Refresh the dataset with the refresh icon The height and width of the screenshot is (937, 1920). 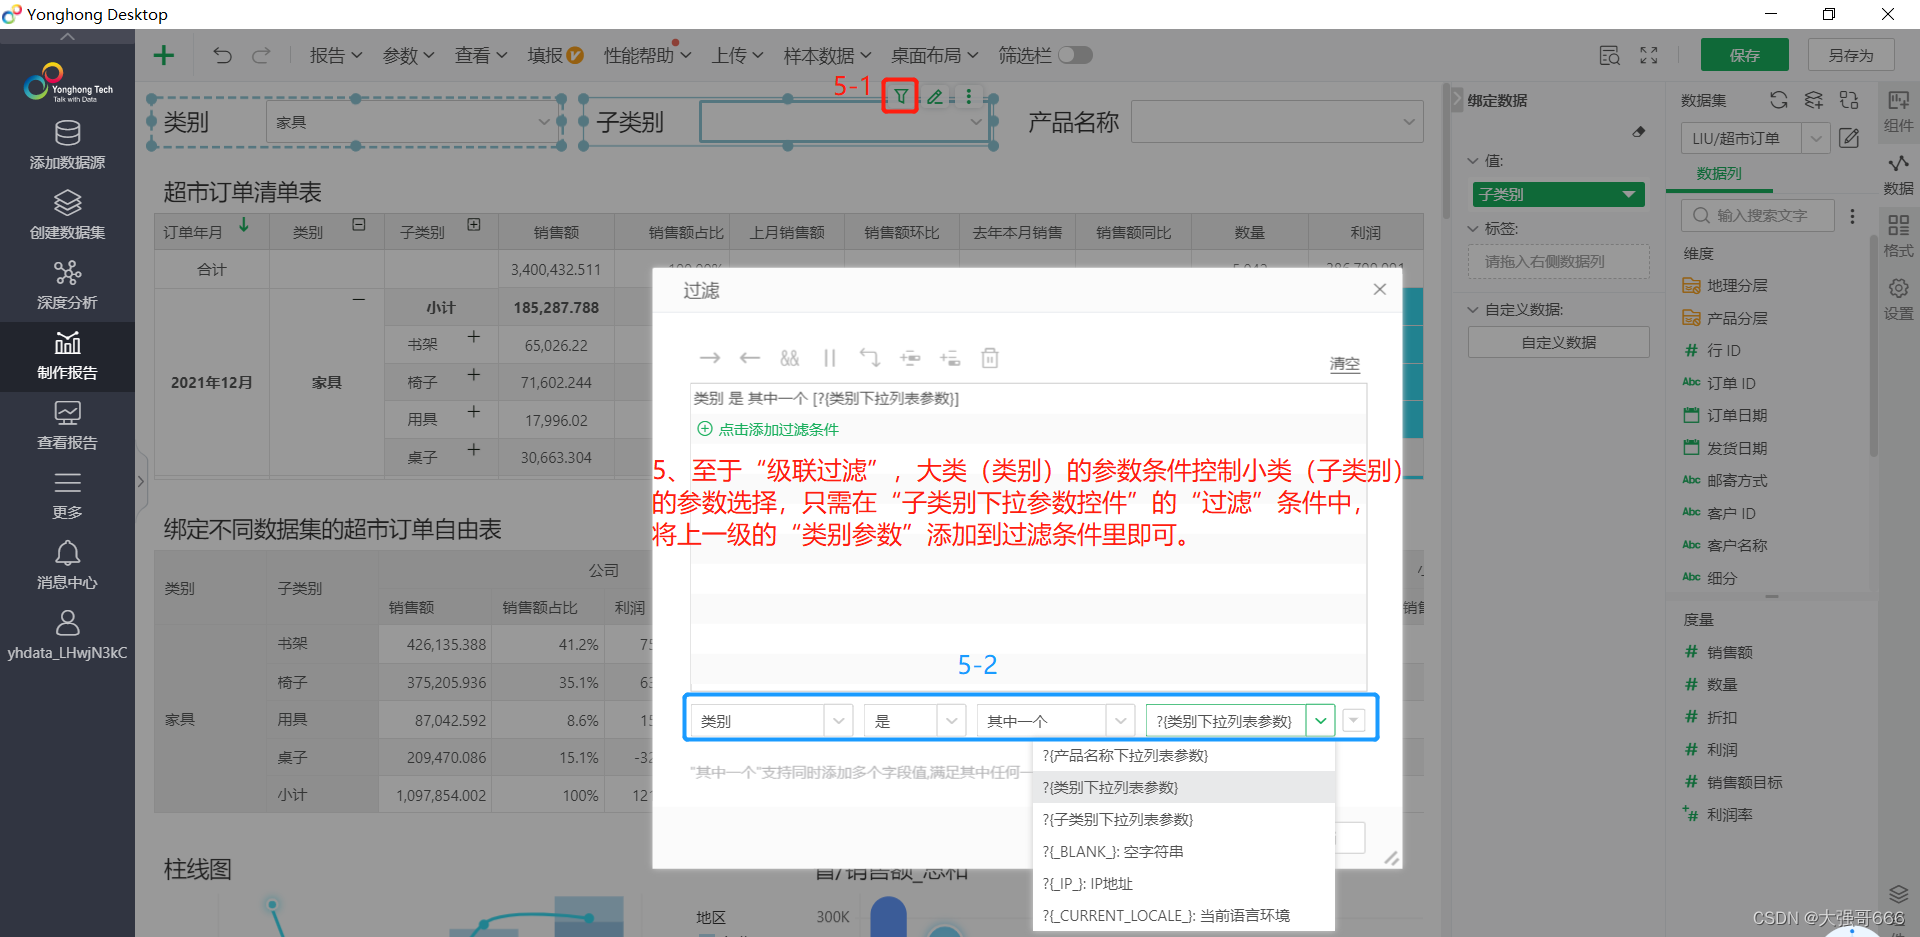tap(1778, 100)
